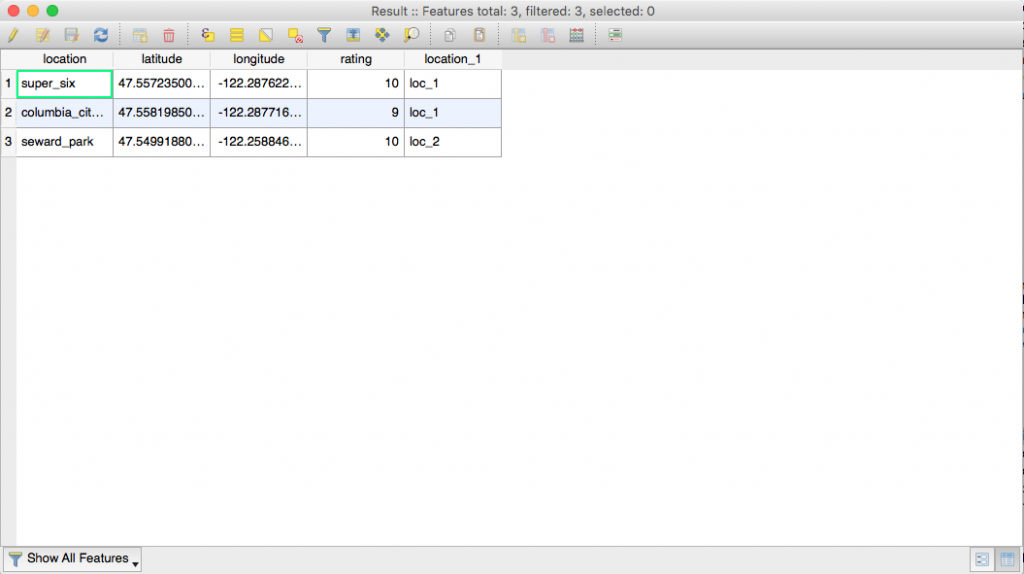
Task: Click the super_six location cell
Action: pos(65,84)
